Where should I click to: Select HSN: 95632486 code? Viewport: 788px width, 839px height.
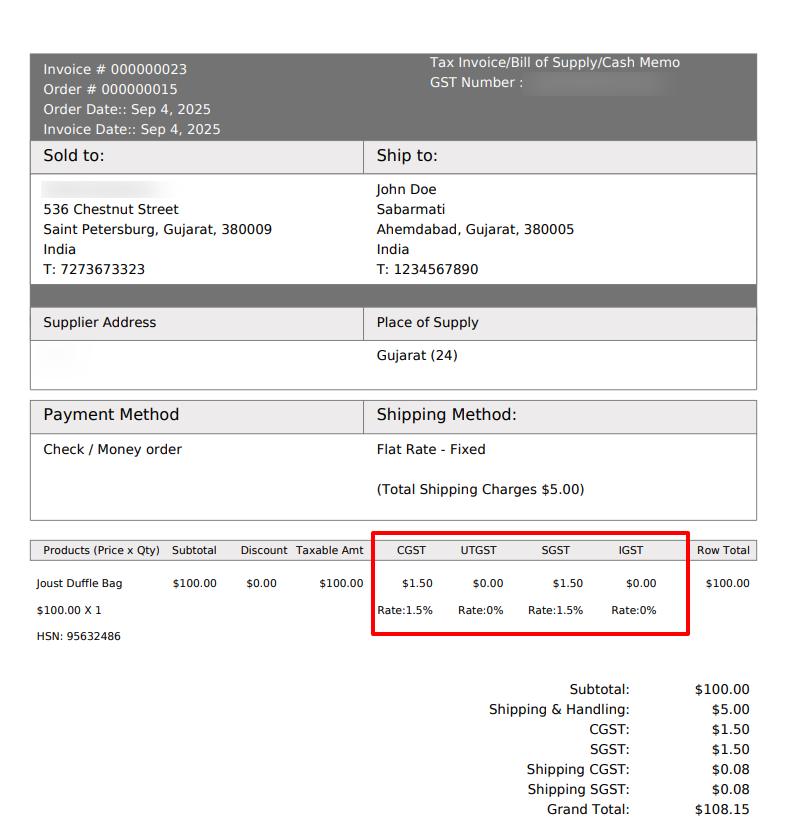point(79,637)
